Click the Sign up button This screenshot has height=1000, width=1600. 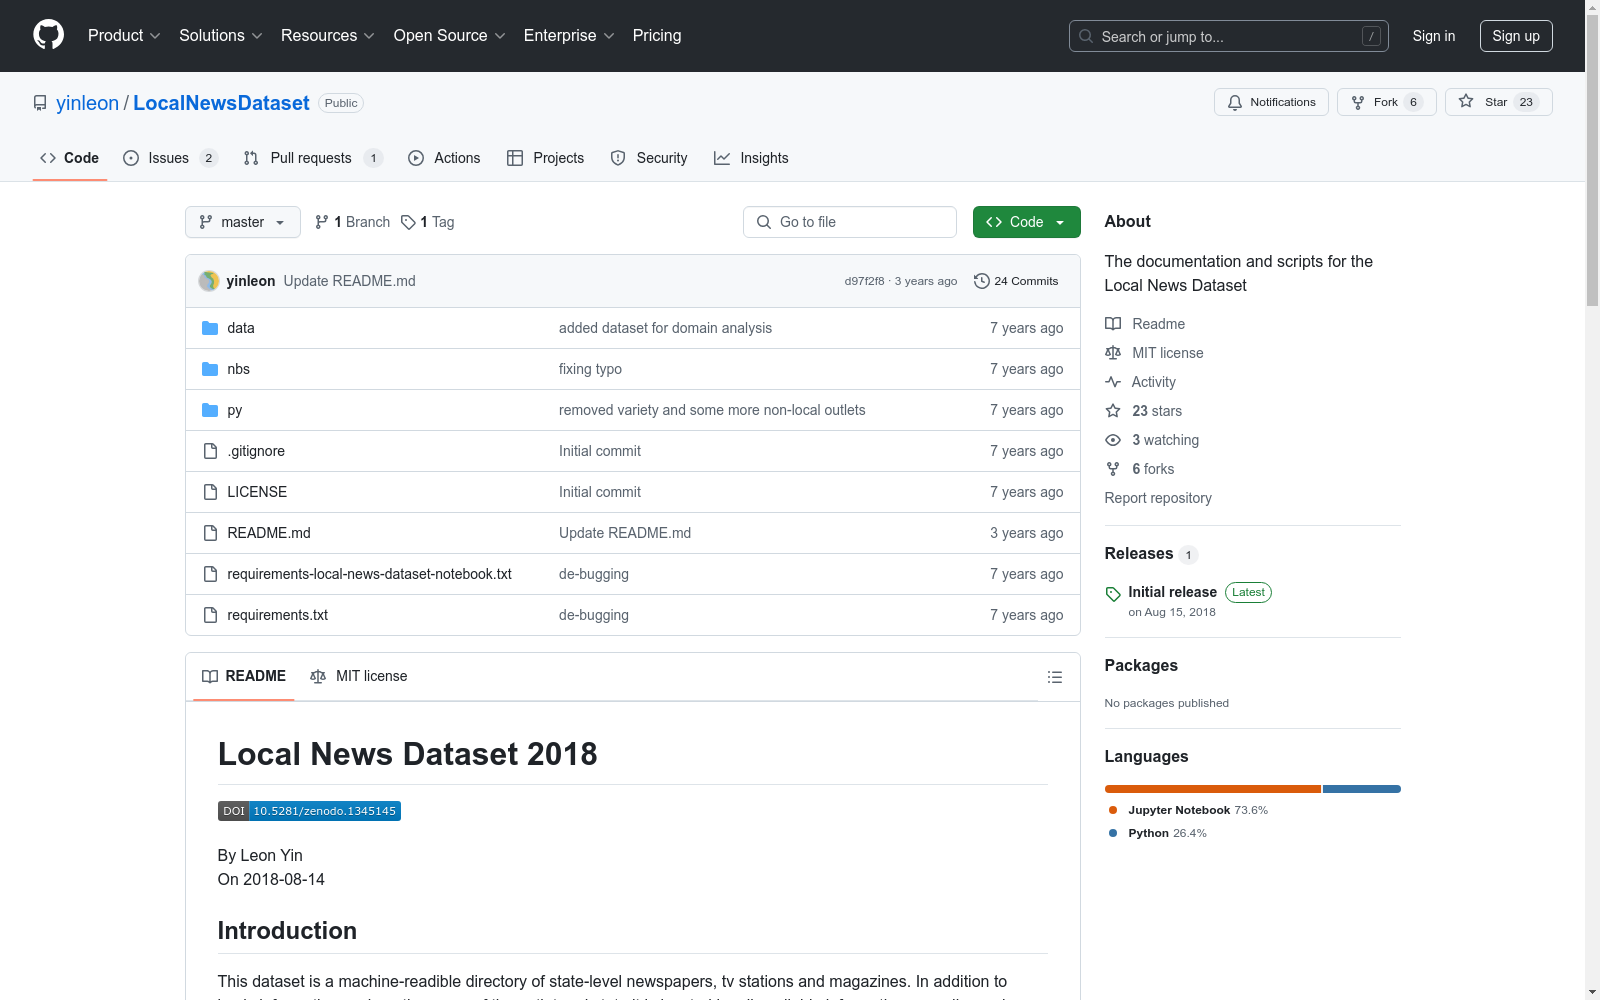coord(1516,36)
